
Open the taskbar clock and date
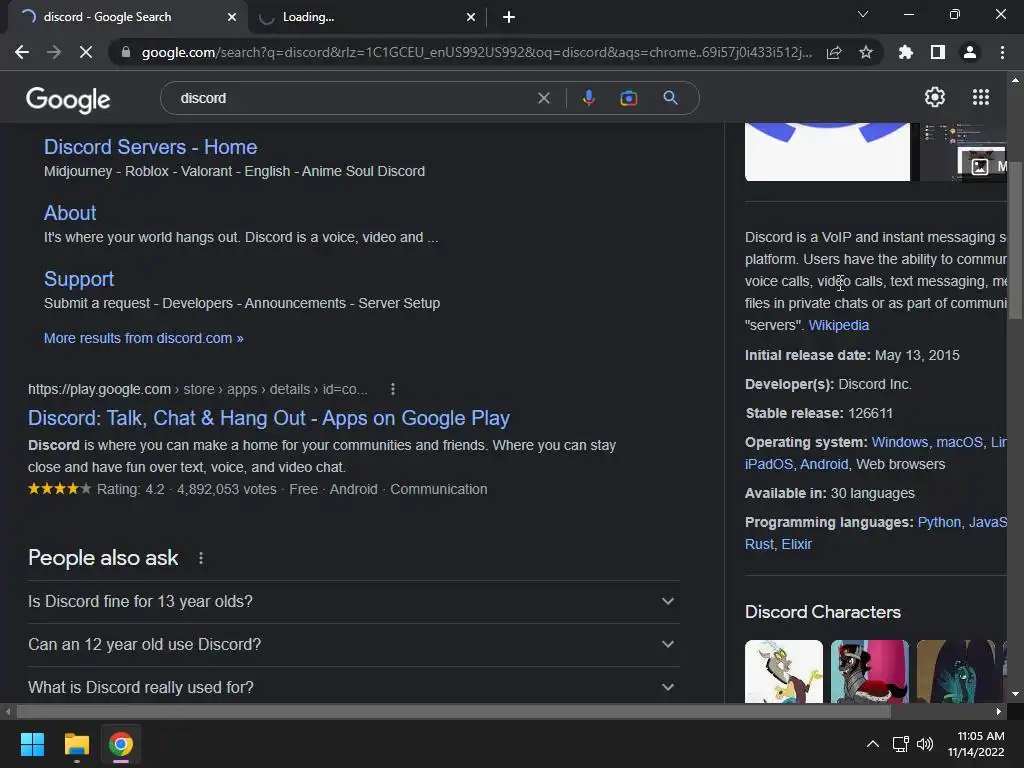tap(976, 744)
